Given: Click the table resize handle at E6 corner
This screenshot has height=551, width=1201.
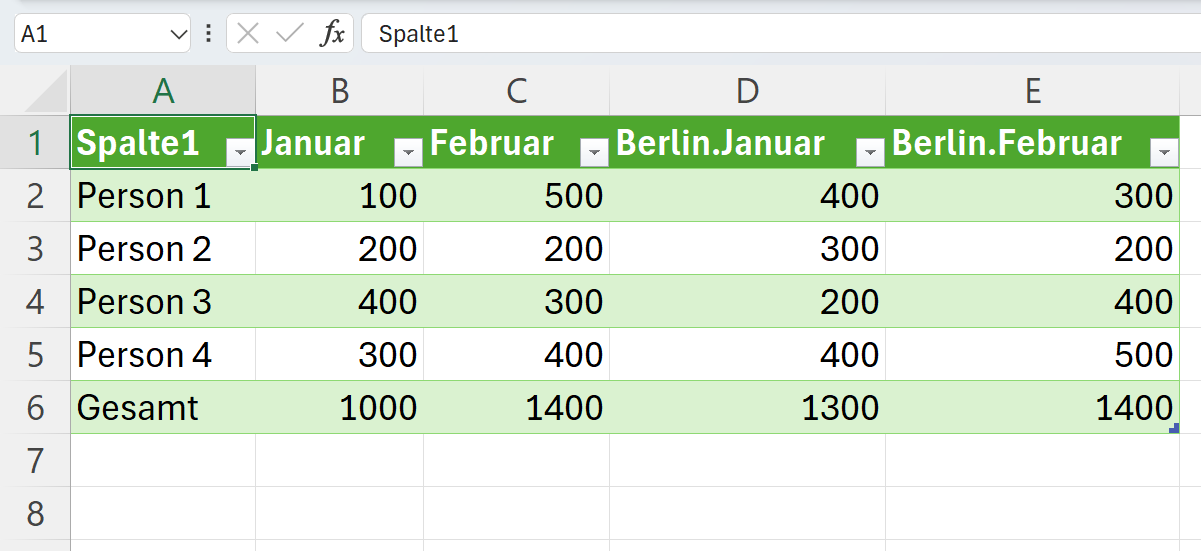Looking at the screenshot, I should [1174, 429].
